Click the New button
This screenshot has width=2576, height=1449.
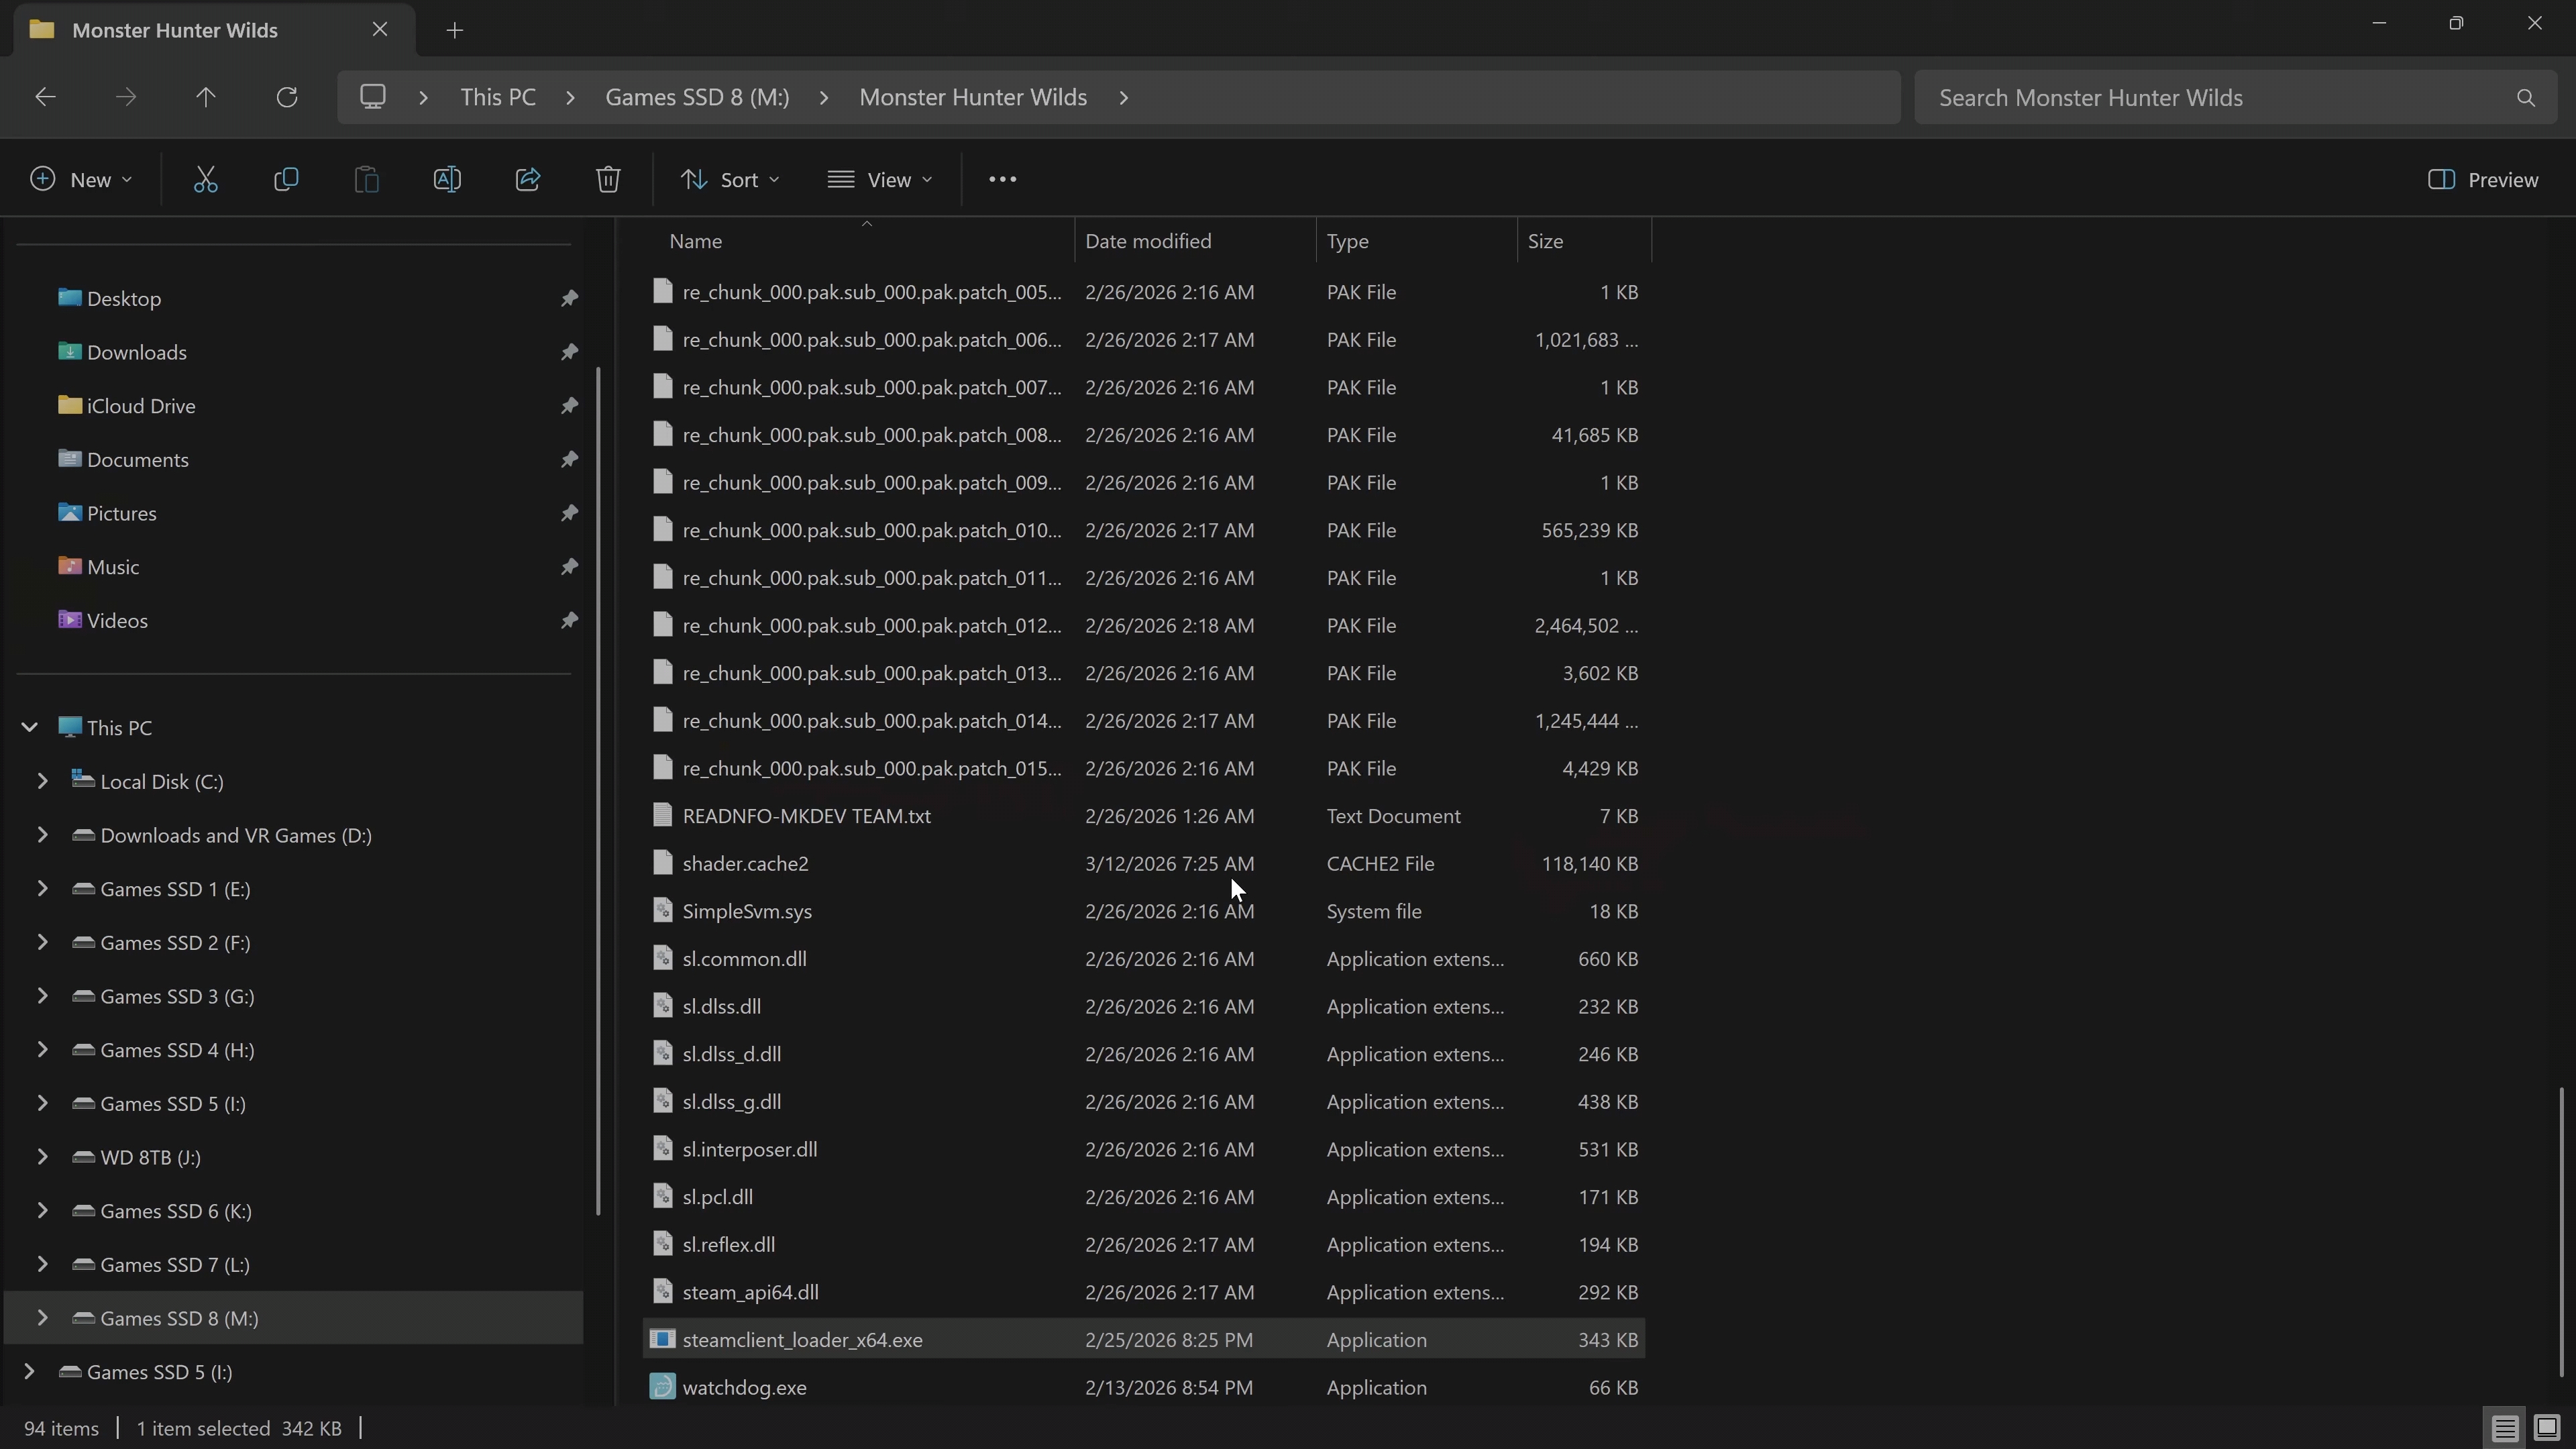80,180
